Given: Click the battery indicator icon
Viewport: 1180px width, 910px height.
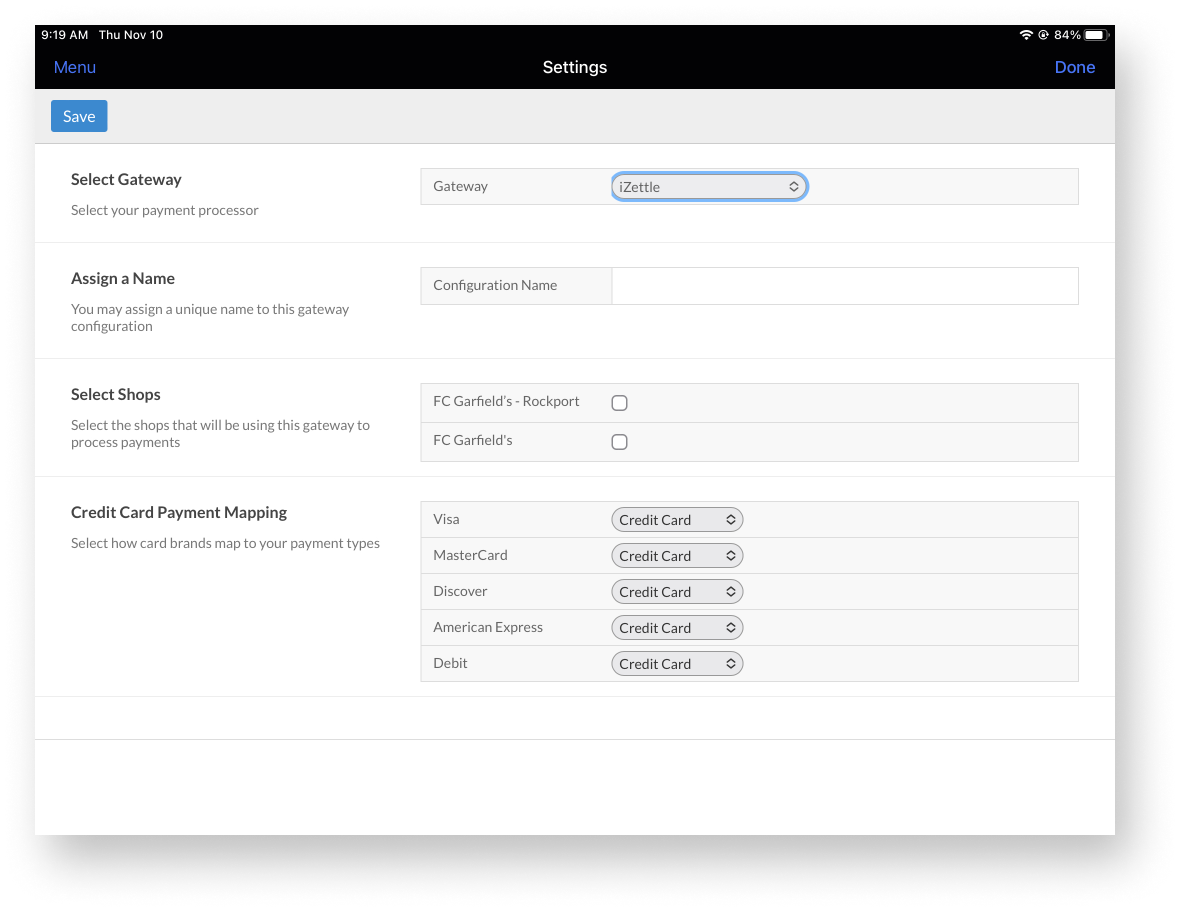Looking at the screenshot, I should [x=1096, y=35].
